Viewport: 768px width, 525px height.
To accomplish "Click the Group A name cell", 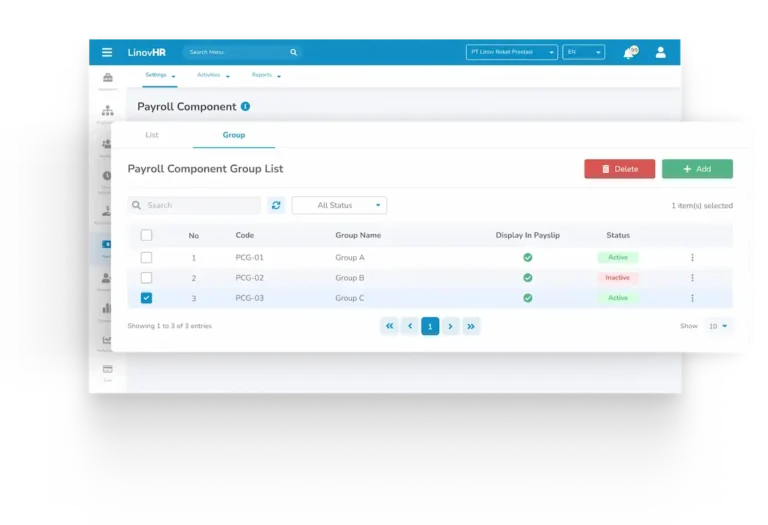I will point(350,258).
